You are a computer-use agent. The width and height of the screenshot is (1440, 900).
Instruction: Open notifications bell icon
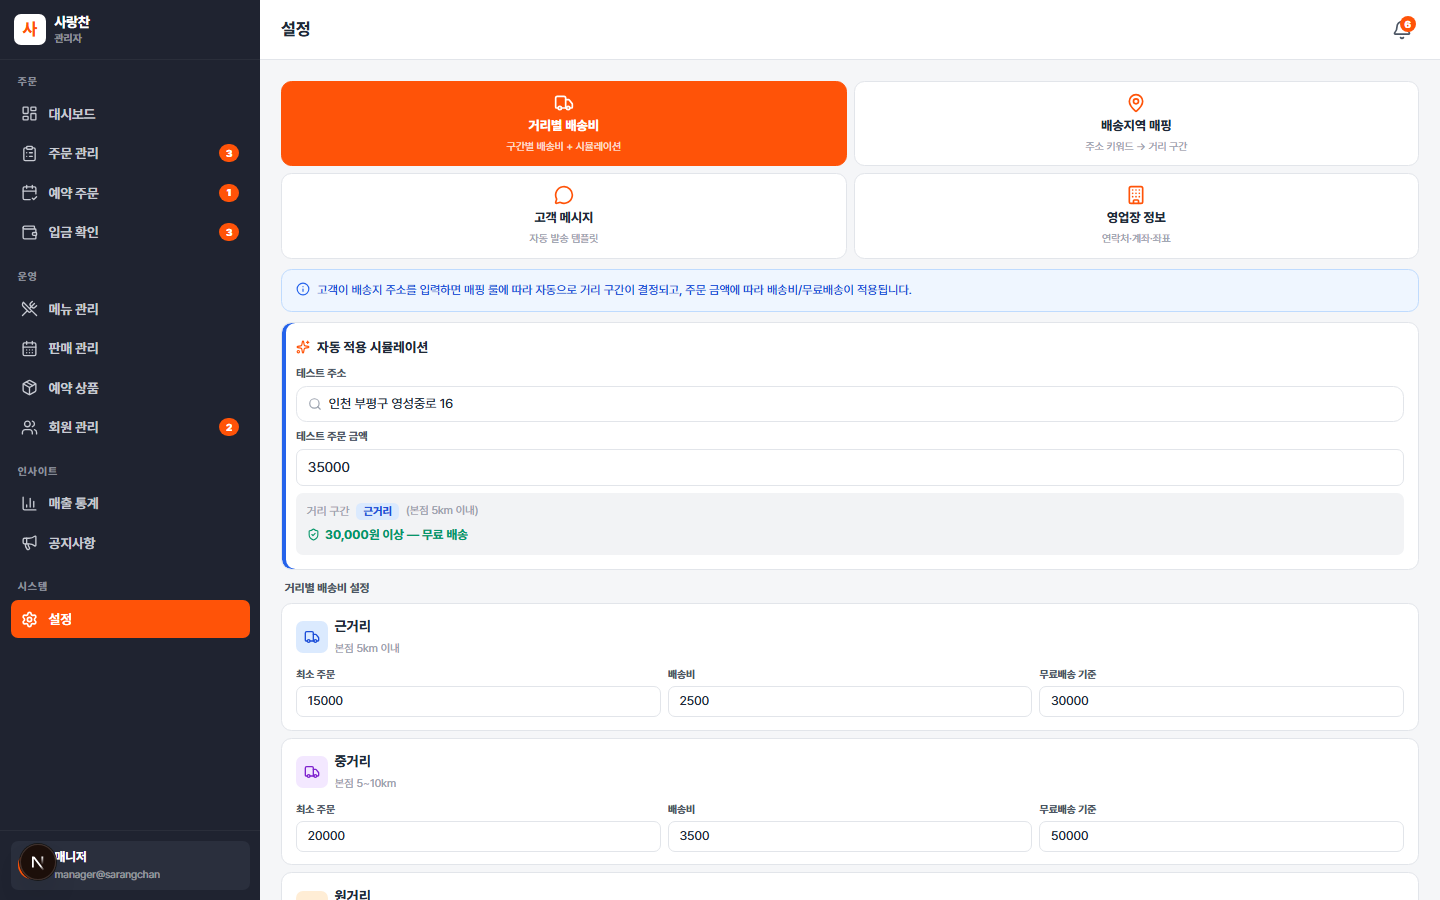click(1402, 30)
